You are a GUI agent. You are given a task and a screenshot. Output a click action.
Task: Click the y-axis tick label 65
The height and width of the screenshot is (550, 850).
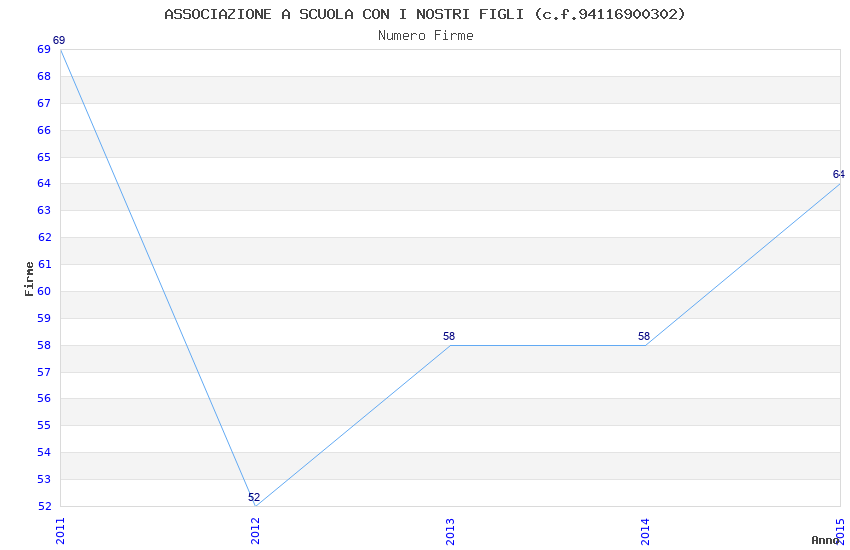(x=44, y=157)
